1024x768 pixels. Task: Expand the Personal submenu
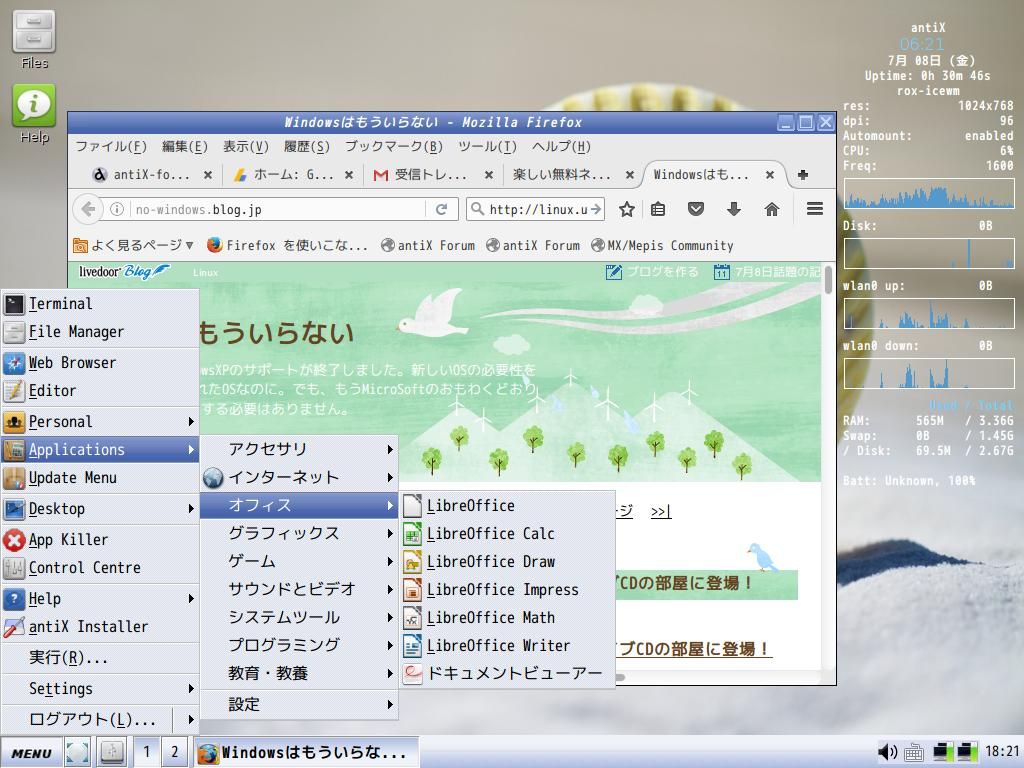pos(100,421)
